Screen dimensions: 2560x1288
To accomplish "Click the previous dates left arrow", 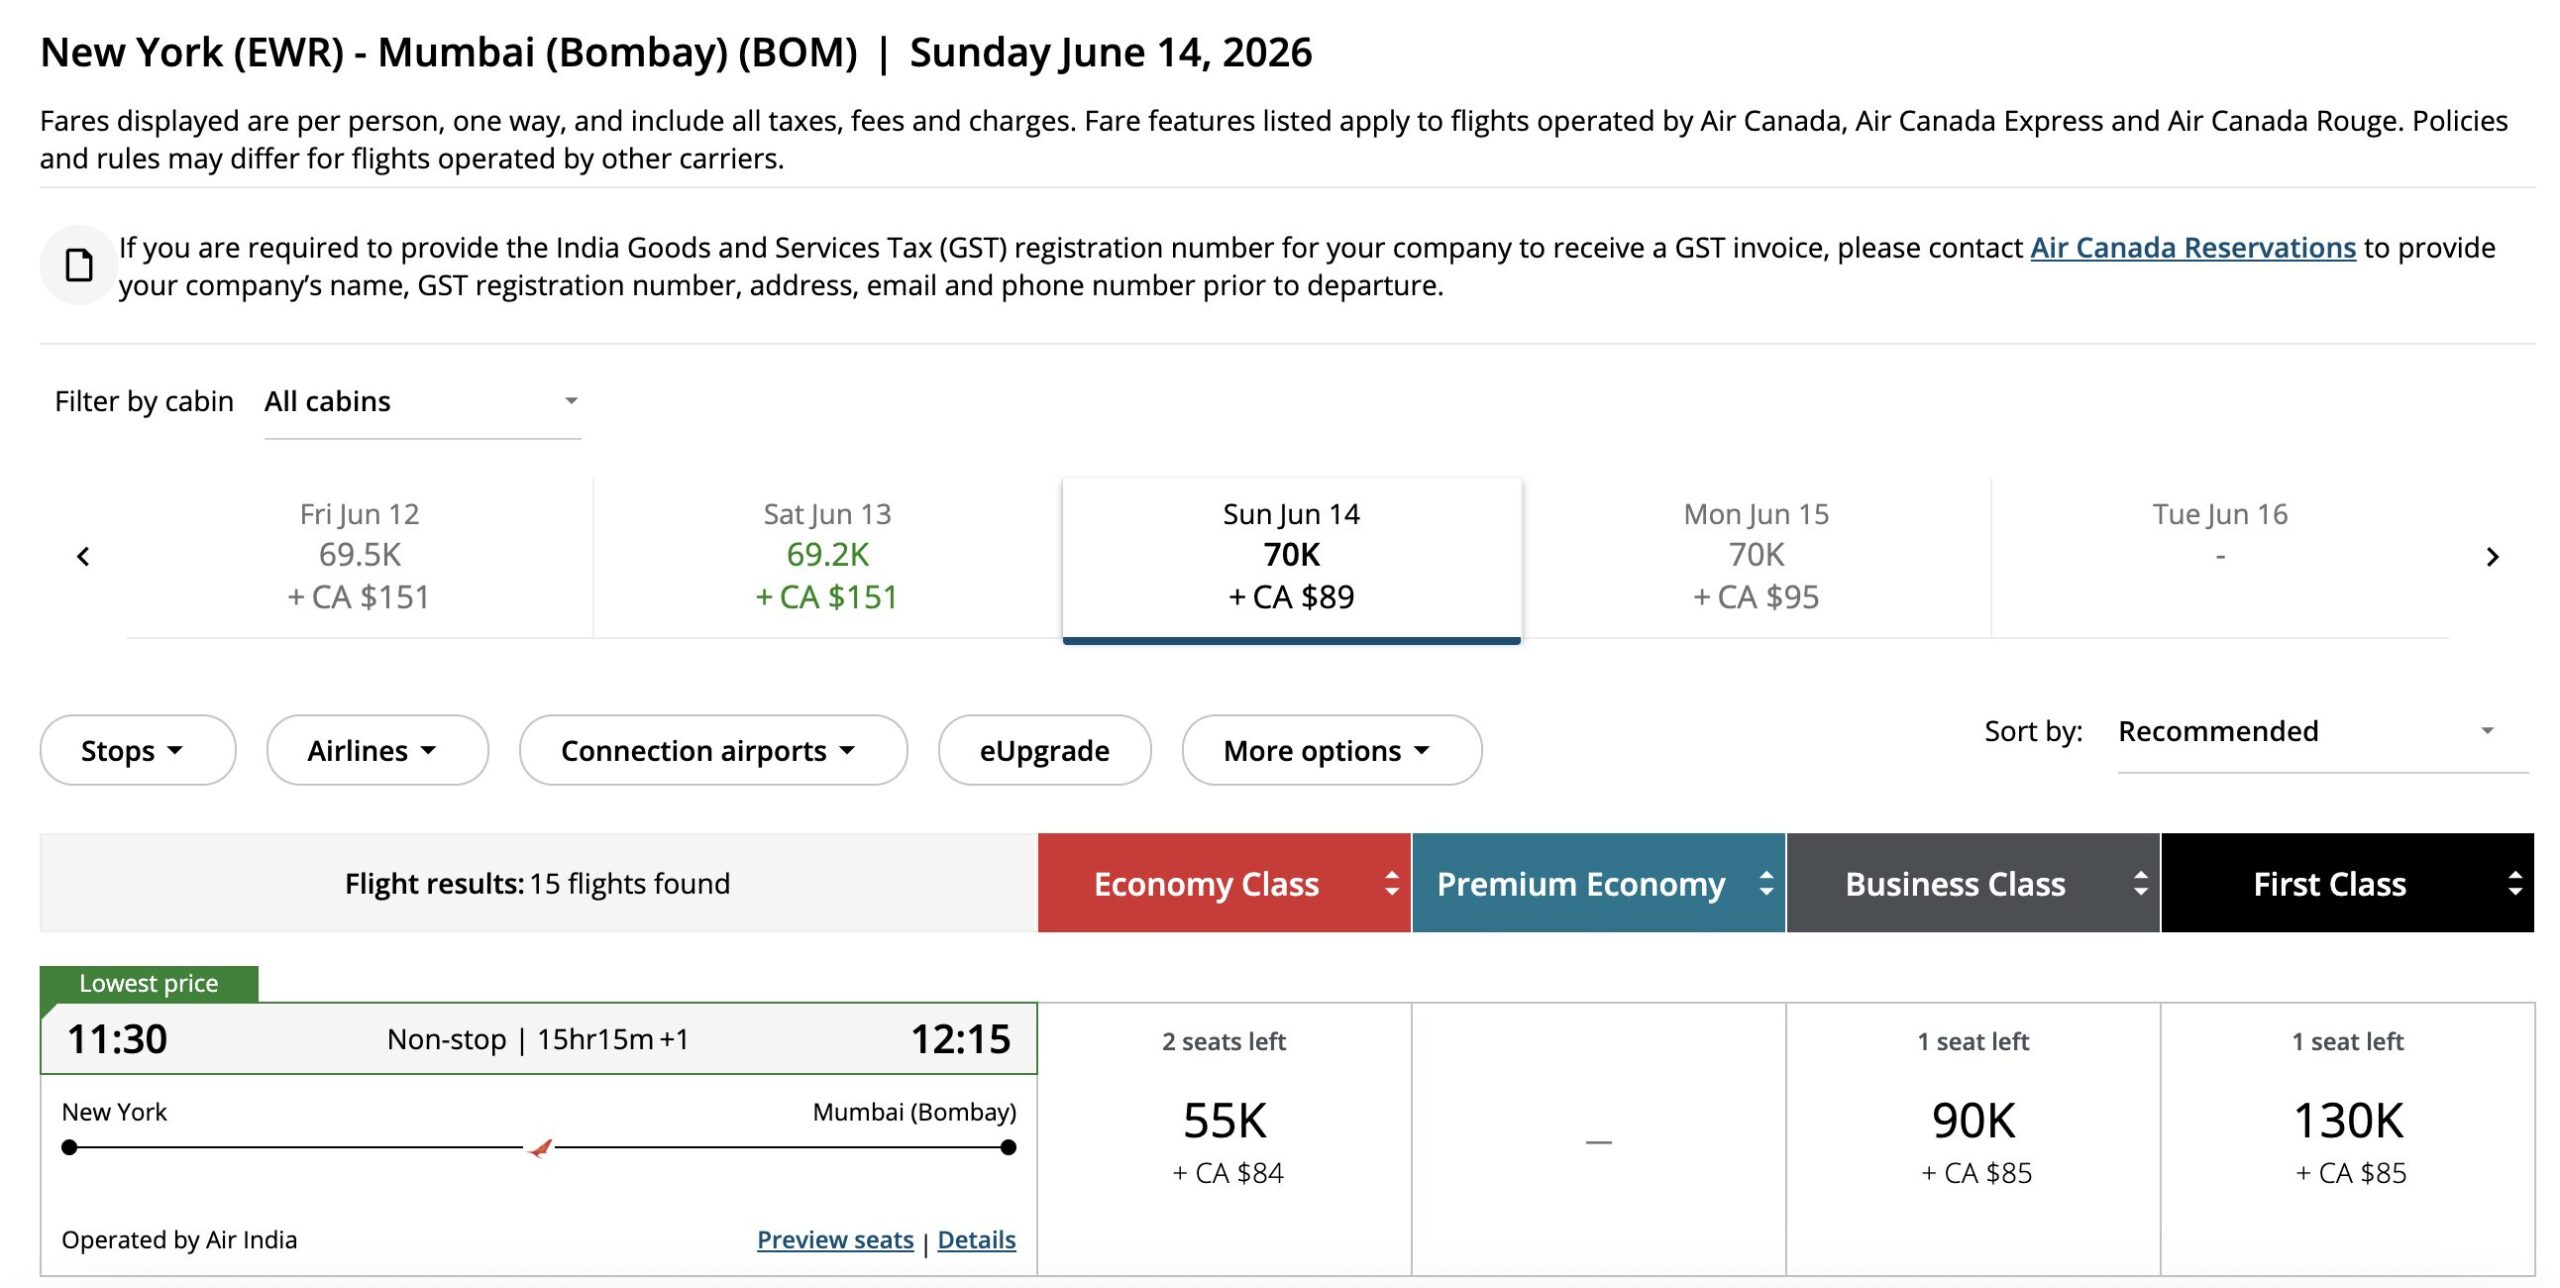I will [x=83, y=557].
